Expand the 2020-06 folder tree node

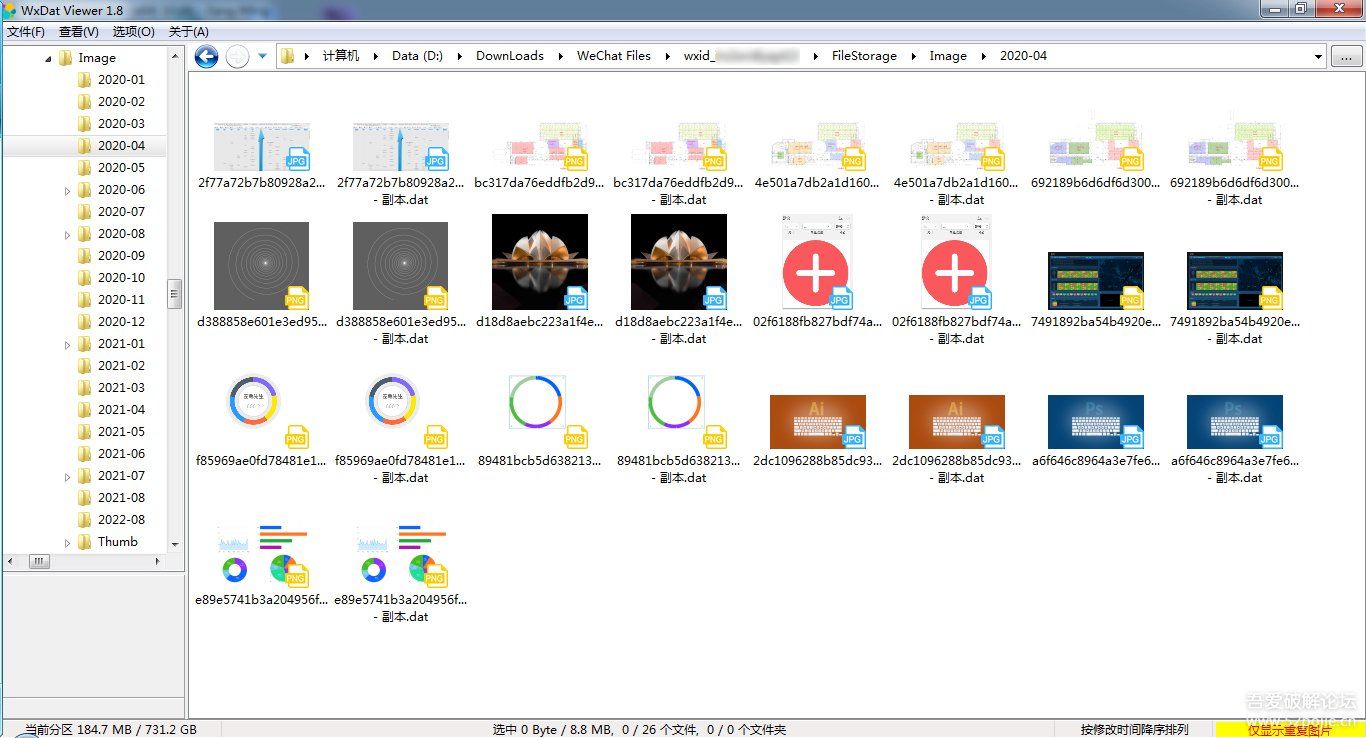[68, 190]
